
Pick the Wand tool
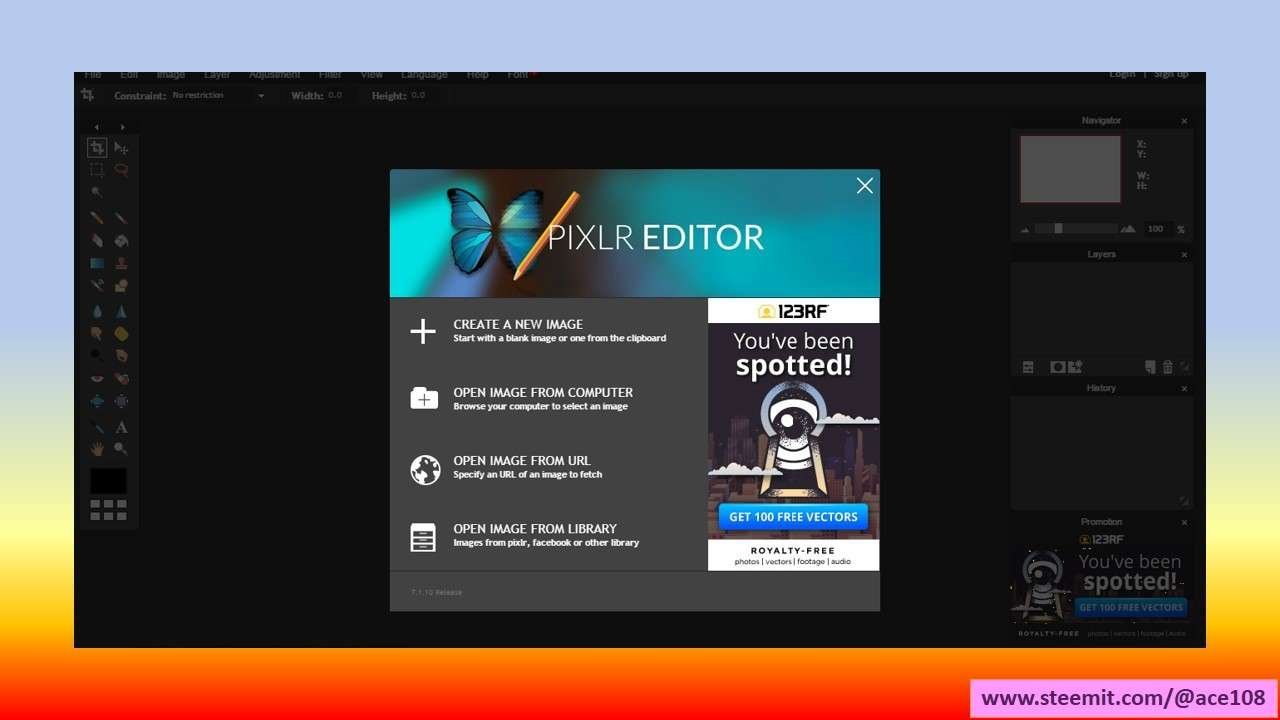coord(97,192)
